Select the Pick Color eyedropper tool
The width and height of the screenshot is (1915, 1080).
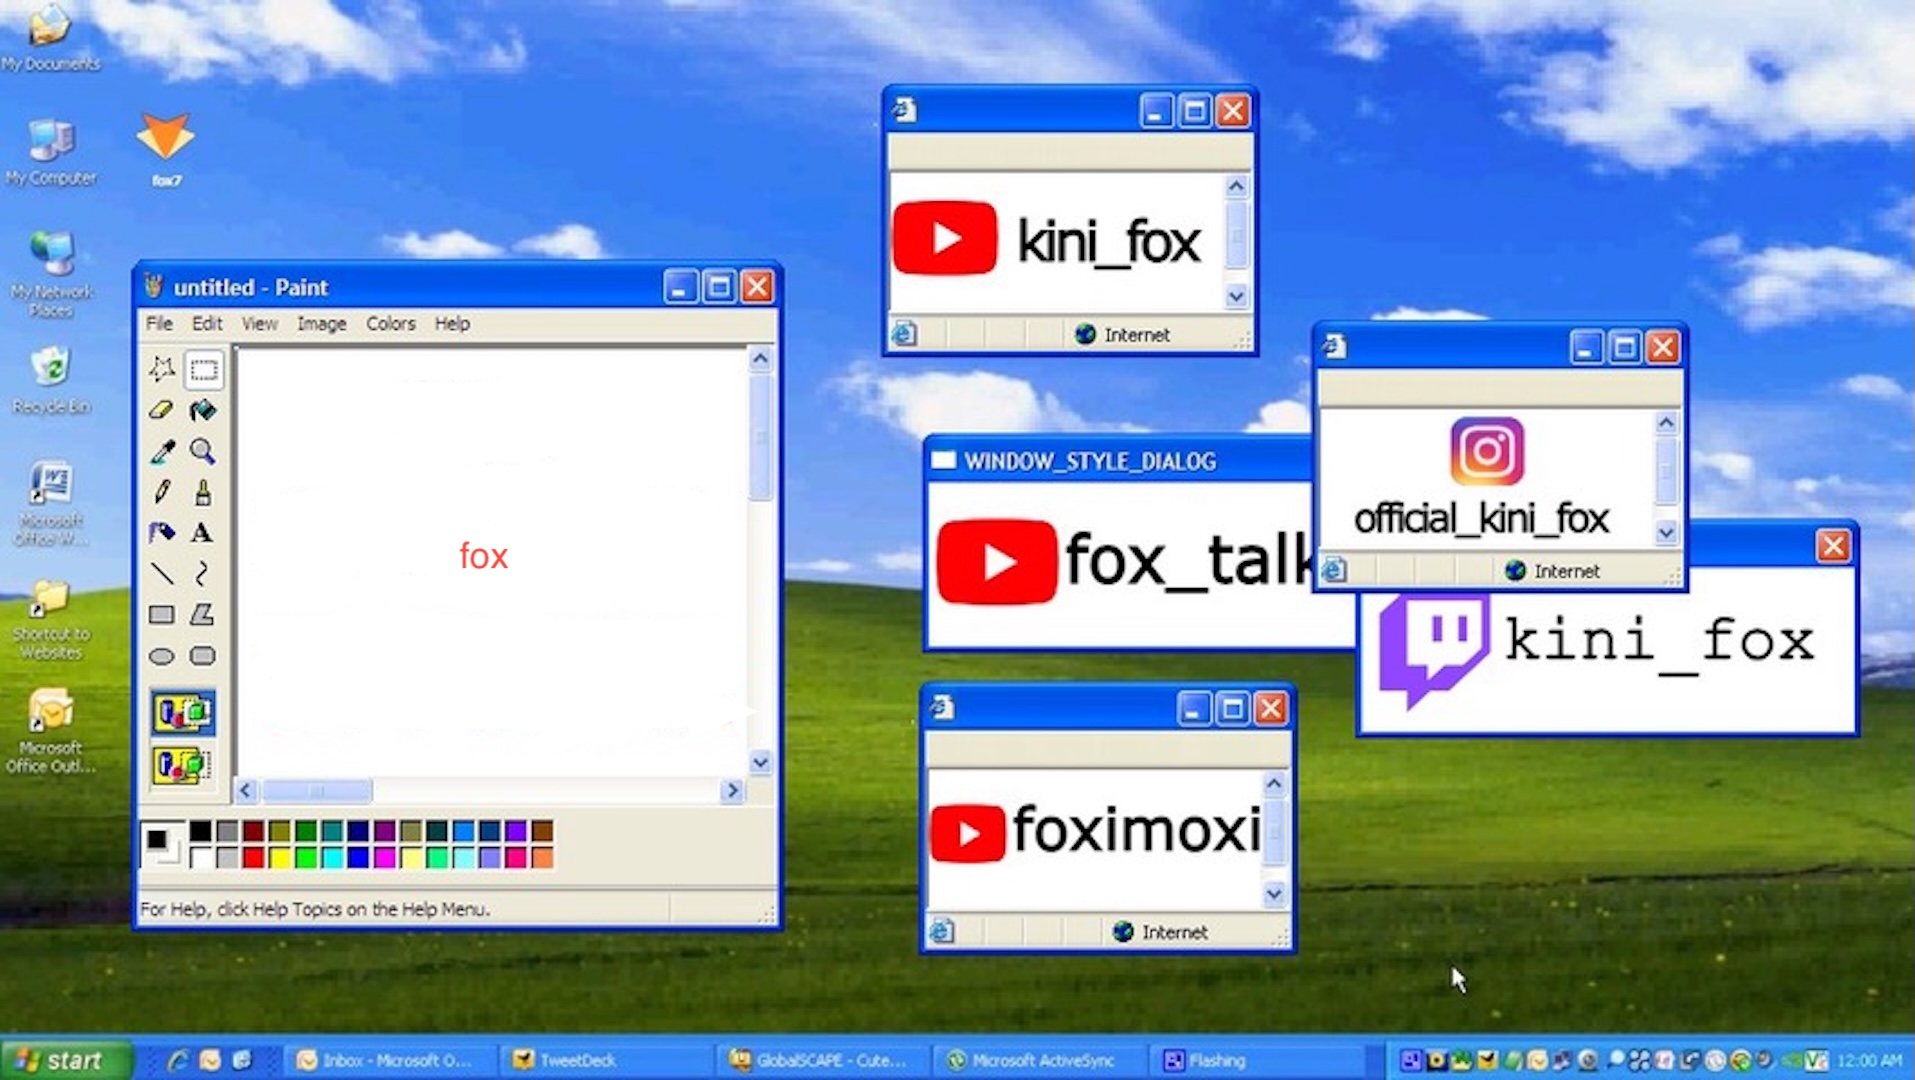point(161,451)
